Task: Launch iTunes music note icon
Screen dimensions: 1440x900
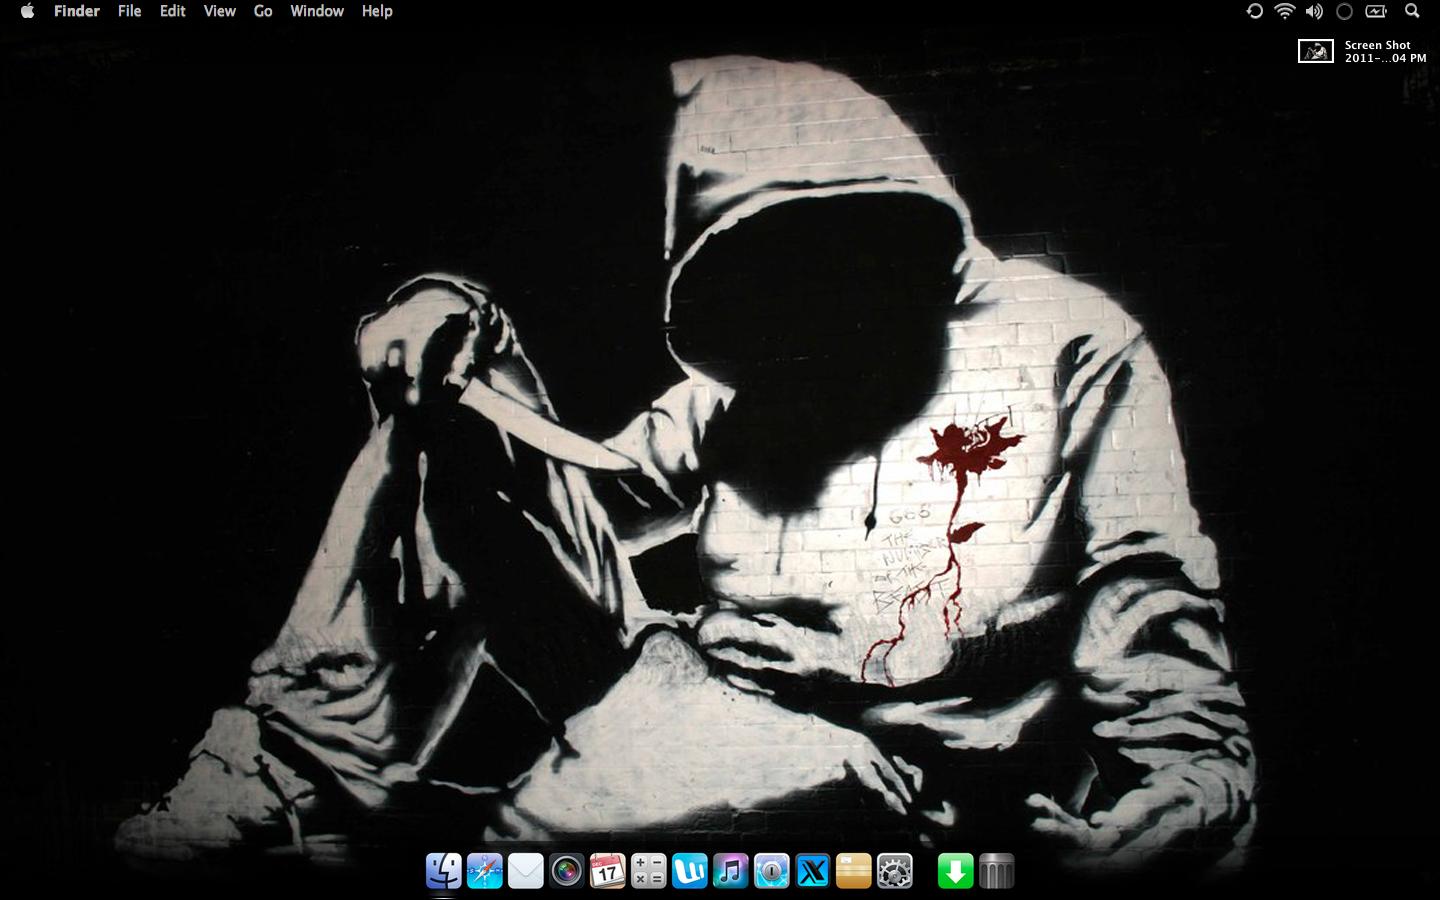Action: 731,871
